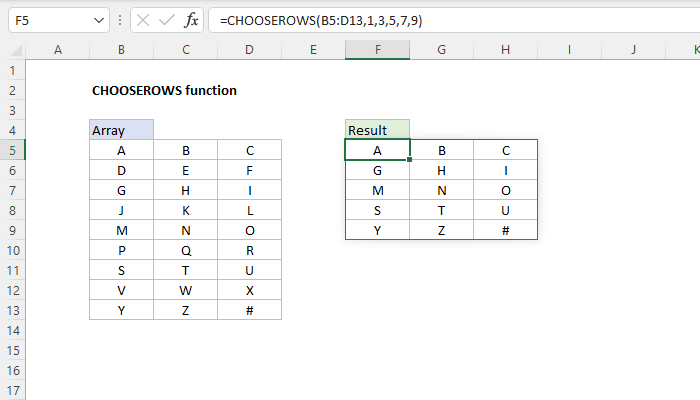The image size is (700, 400).
Task: Click the fill handle on cell F5
Action: [x=409, y=159]
